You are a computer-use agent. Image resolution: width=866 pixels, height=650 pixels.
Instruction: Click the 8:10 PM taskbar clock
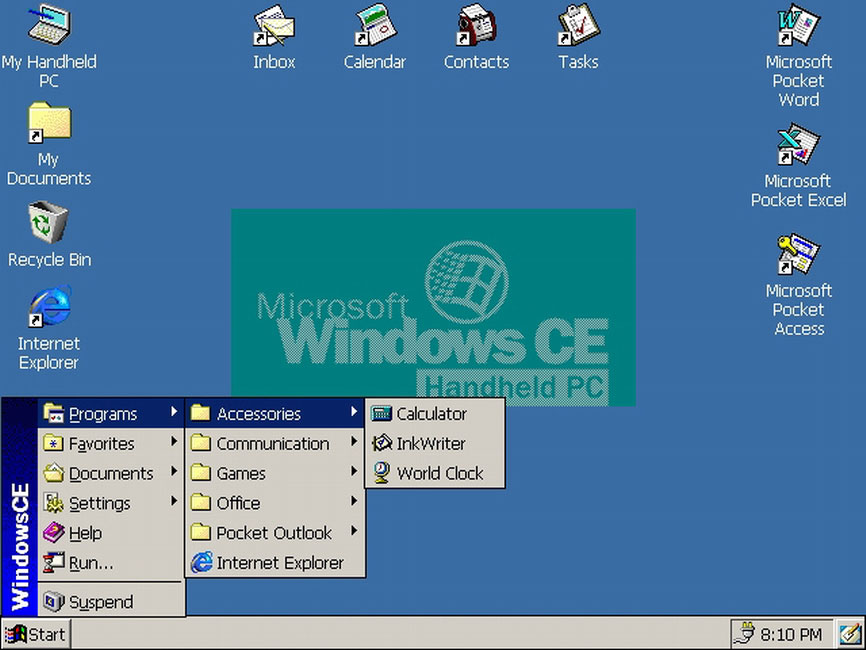point(790,634)
